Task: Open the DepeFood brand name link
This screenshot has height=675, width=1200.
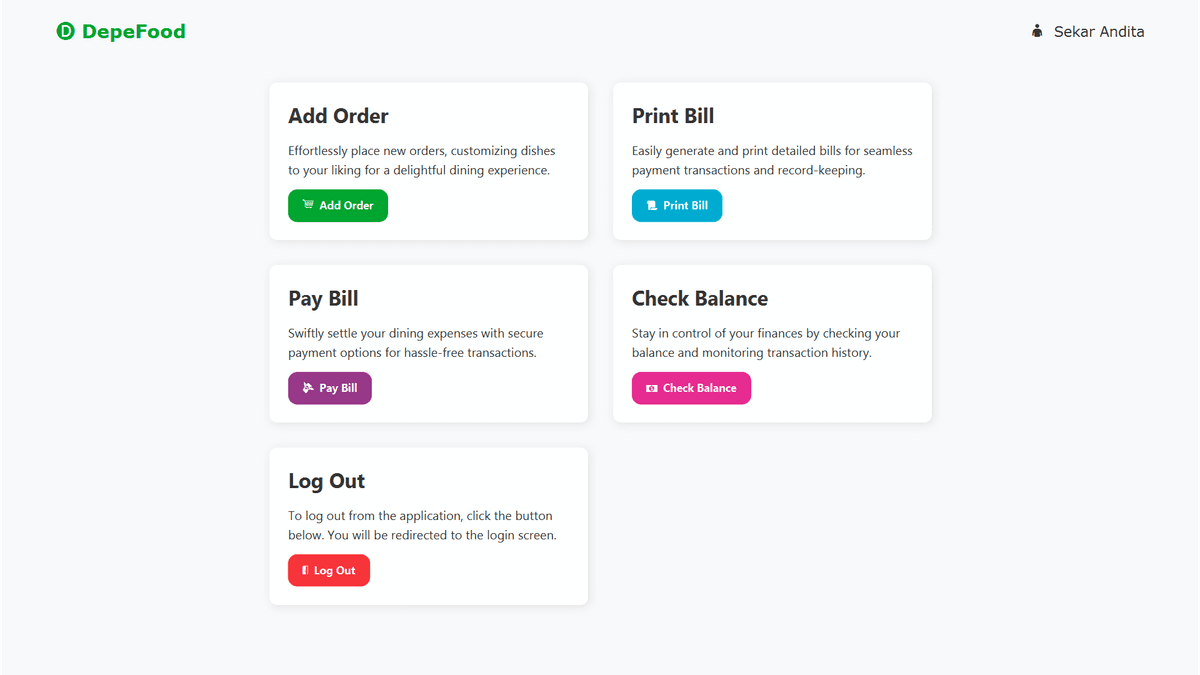Action: click(x=134, y=32)
